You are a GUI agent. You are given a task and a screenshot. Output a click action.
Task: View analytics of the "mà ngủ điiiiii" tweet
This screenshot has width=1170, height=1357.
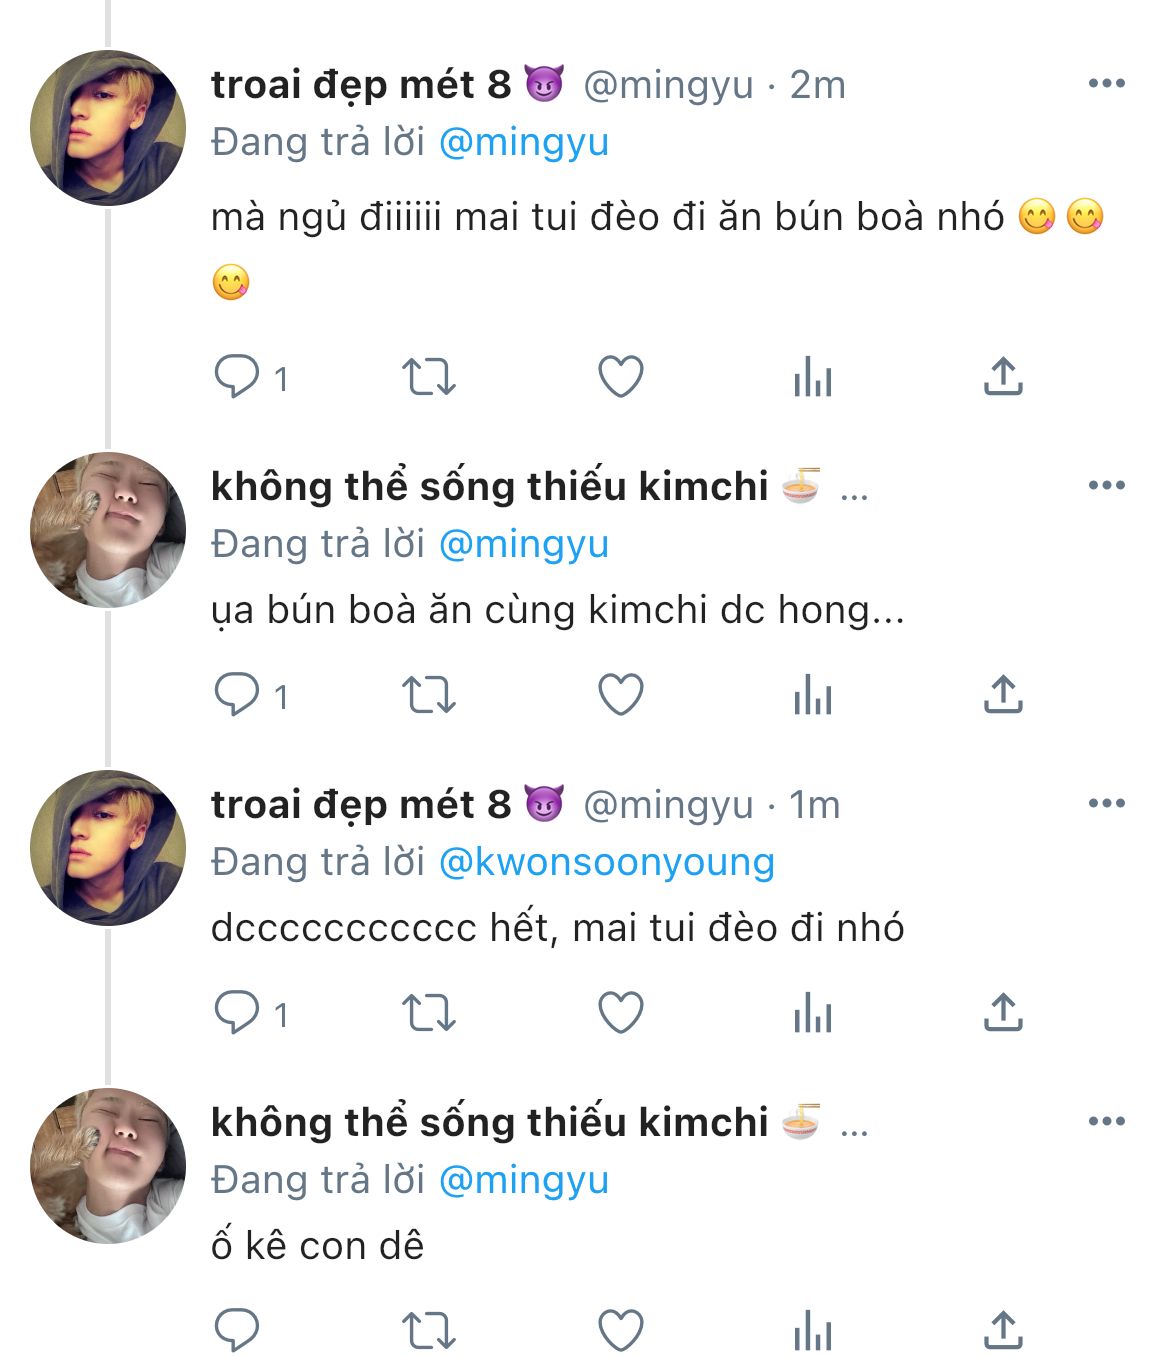[x=812, y=377]
